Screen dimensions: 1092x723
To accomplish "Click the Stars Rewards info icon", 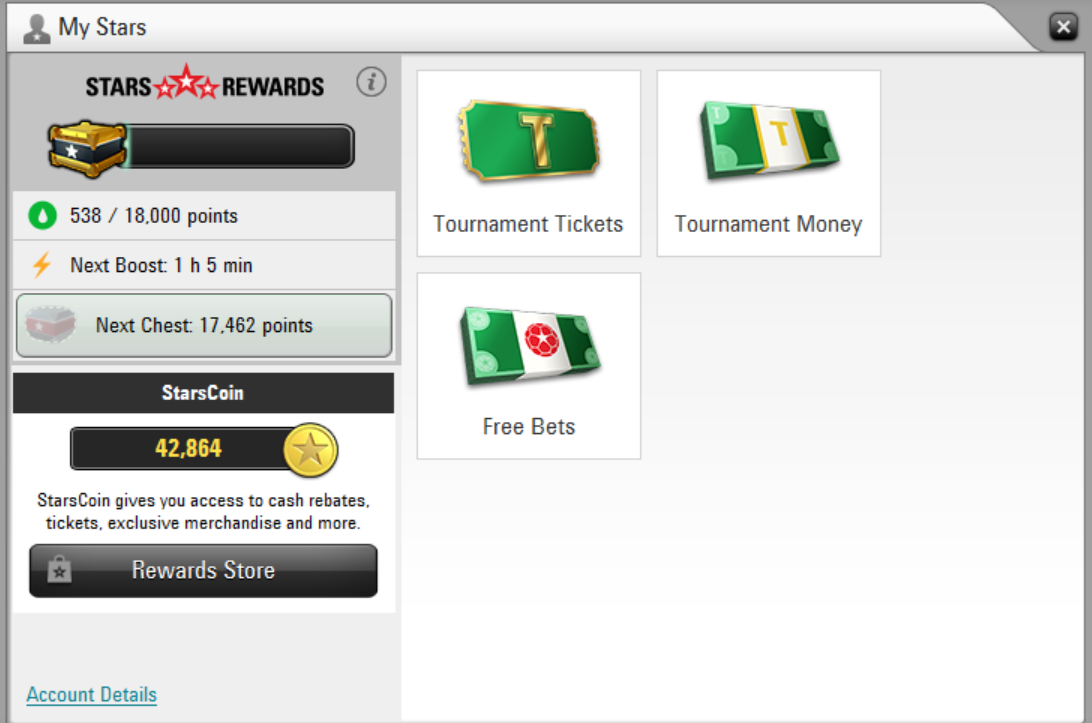I will click(371, 82).
